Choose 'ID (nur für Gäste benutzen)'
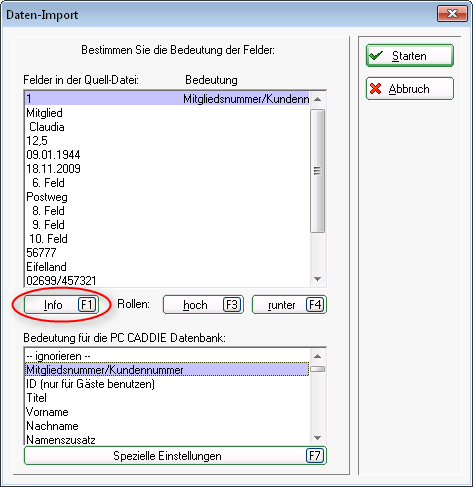473x487 pixels. 167,384
